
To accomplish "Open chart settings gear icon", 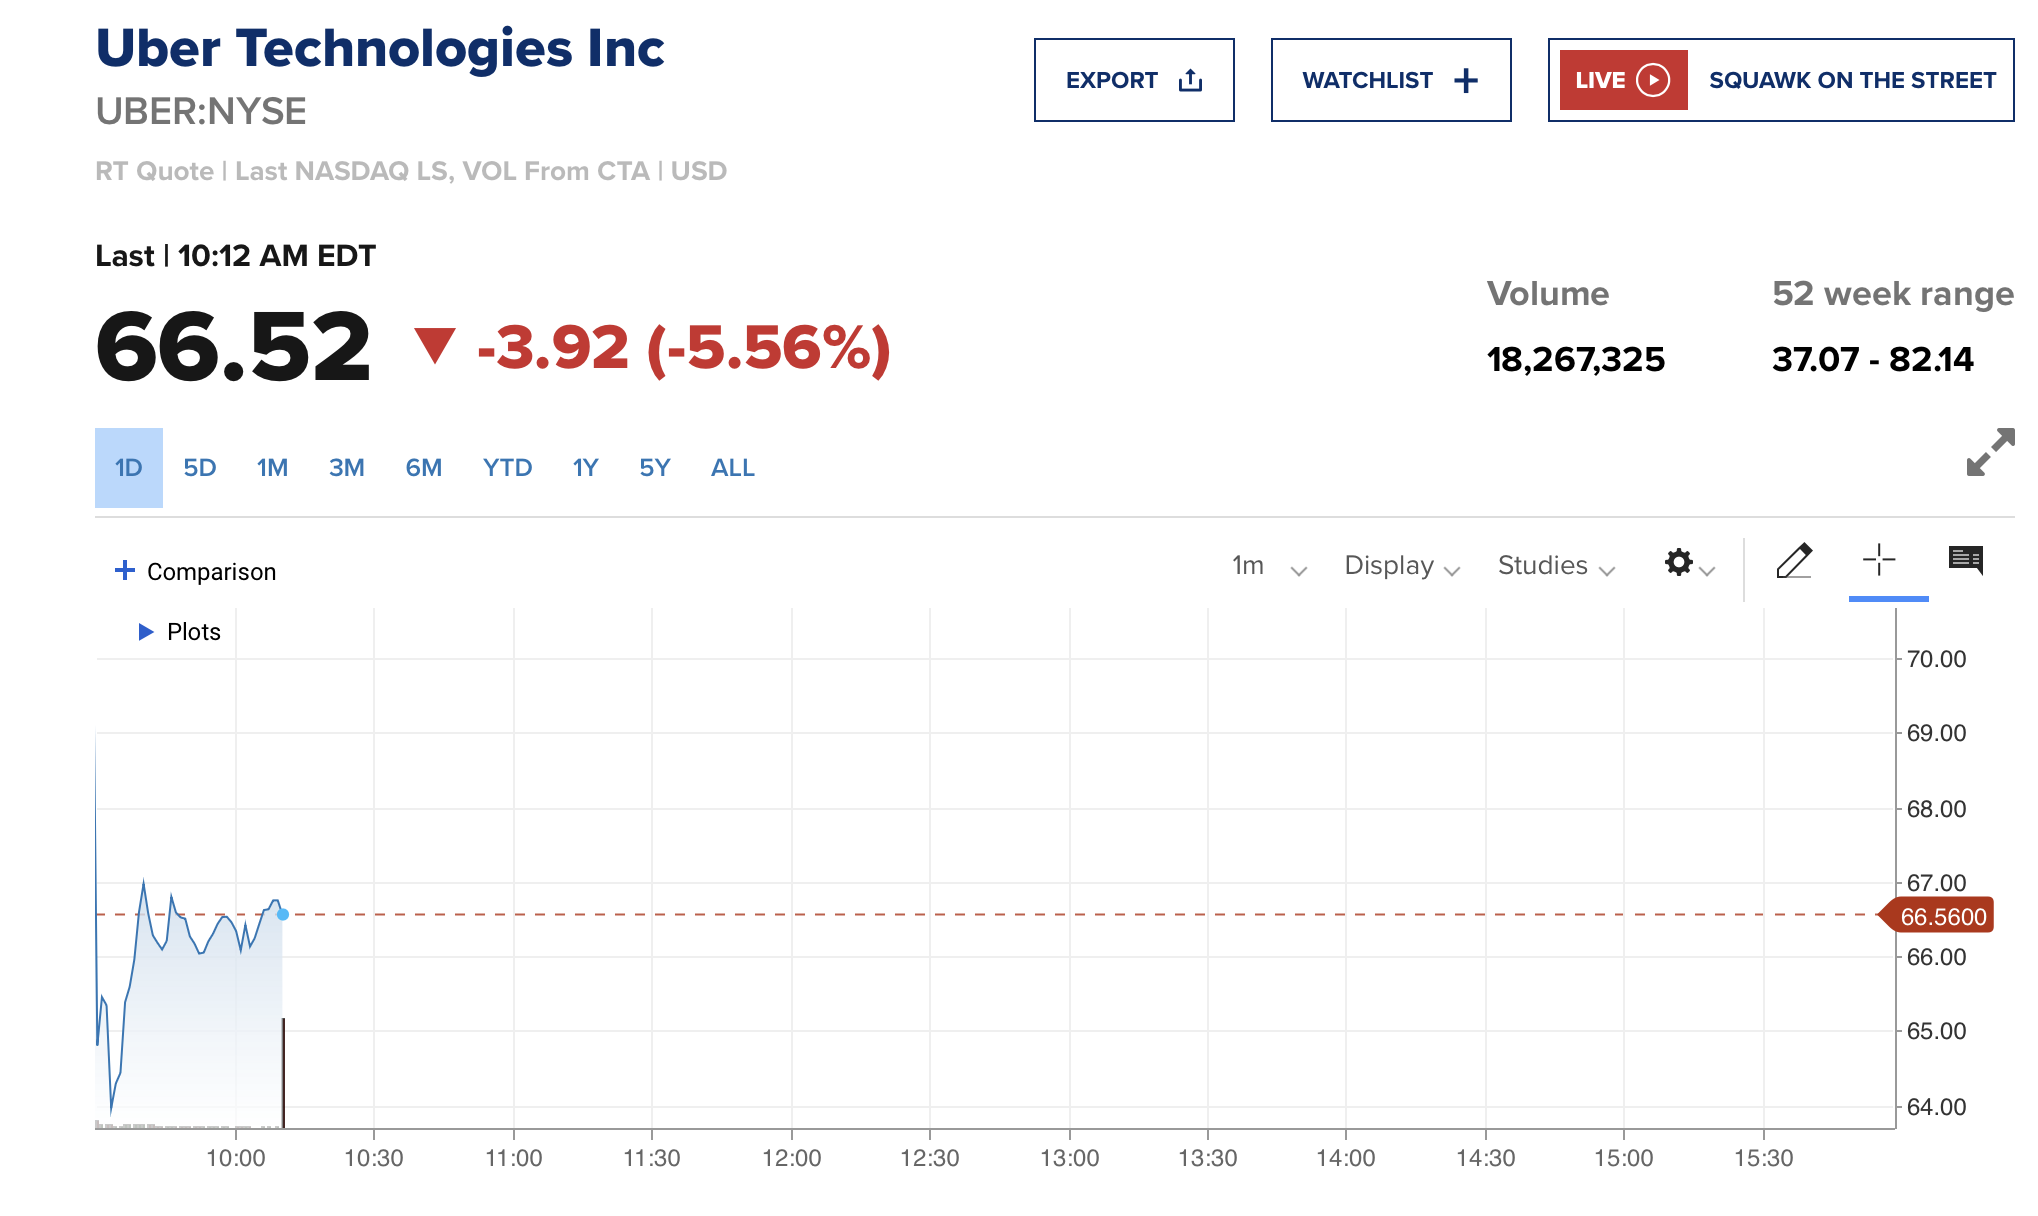I will click(x=1680, y=562).
